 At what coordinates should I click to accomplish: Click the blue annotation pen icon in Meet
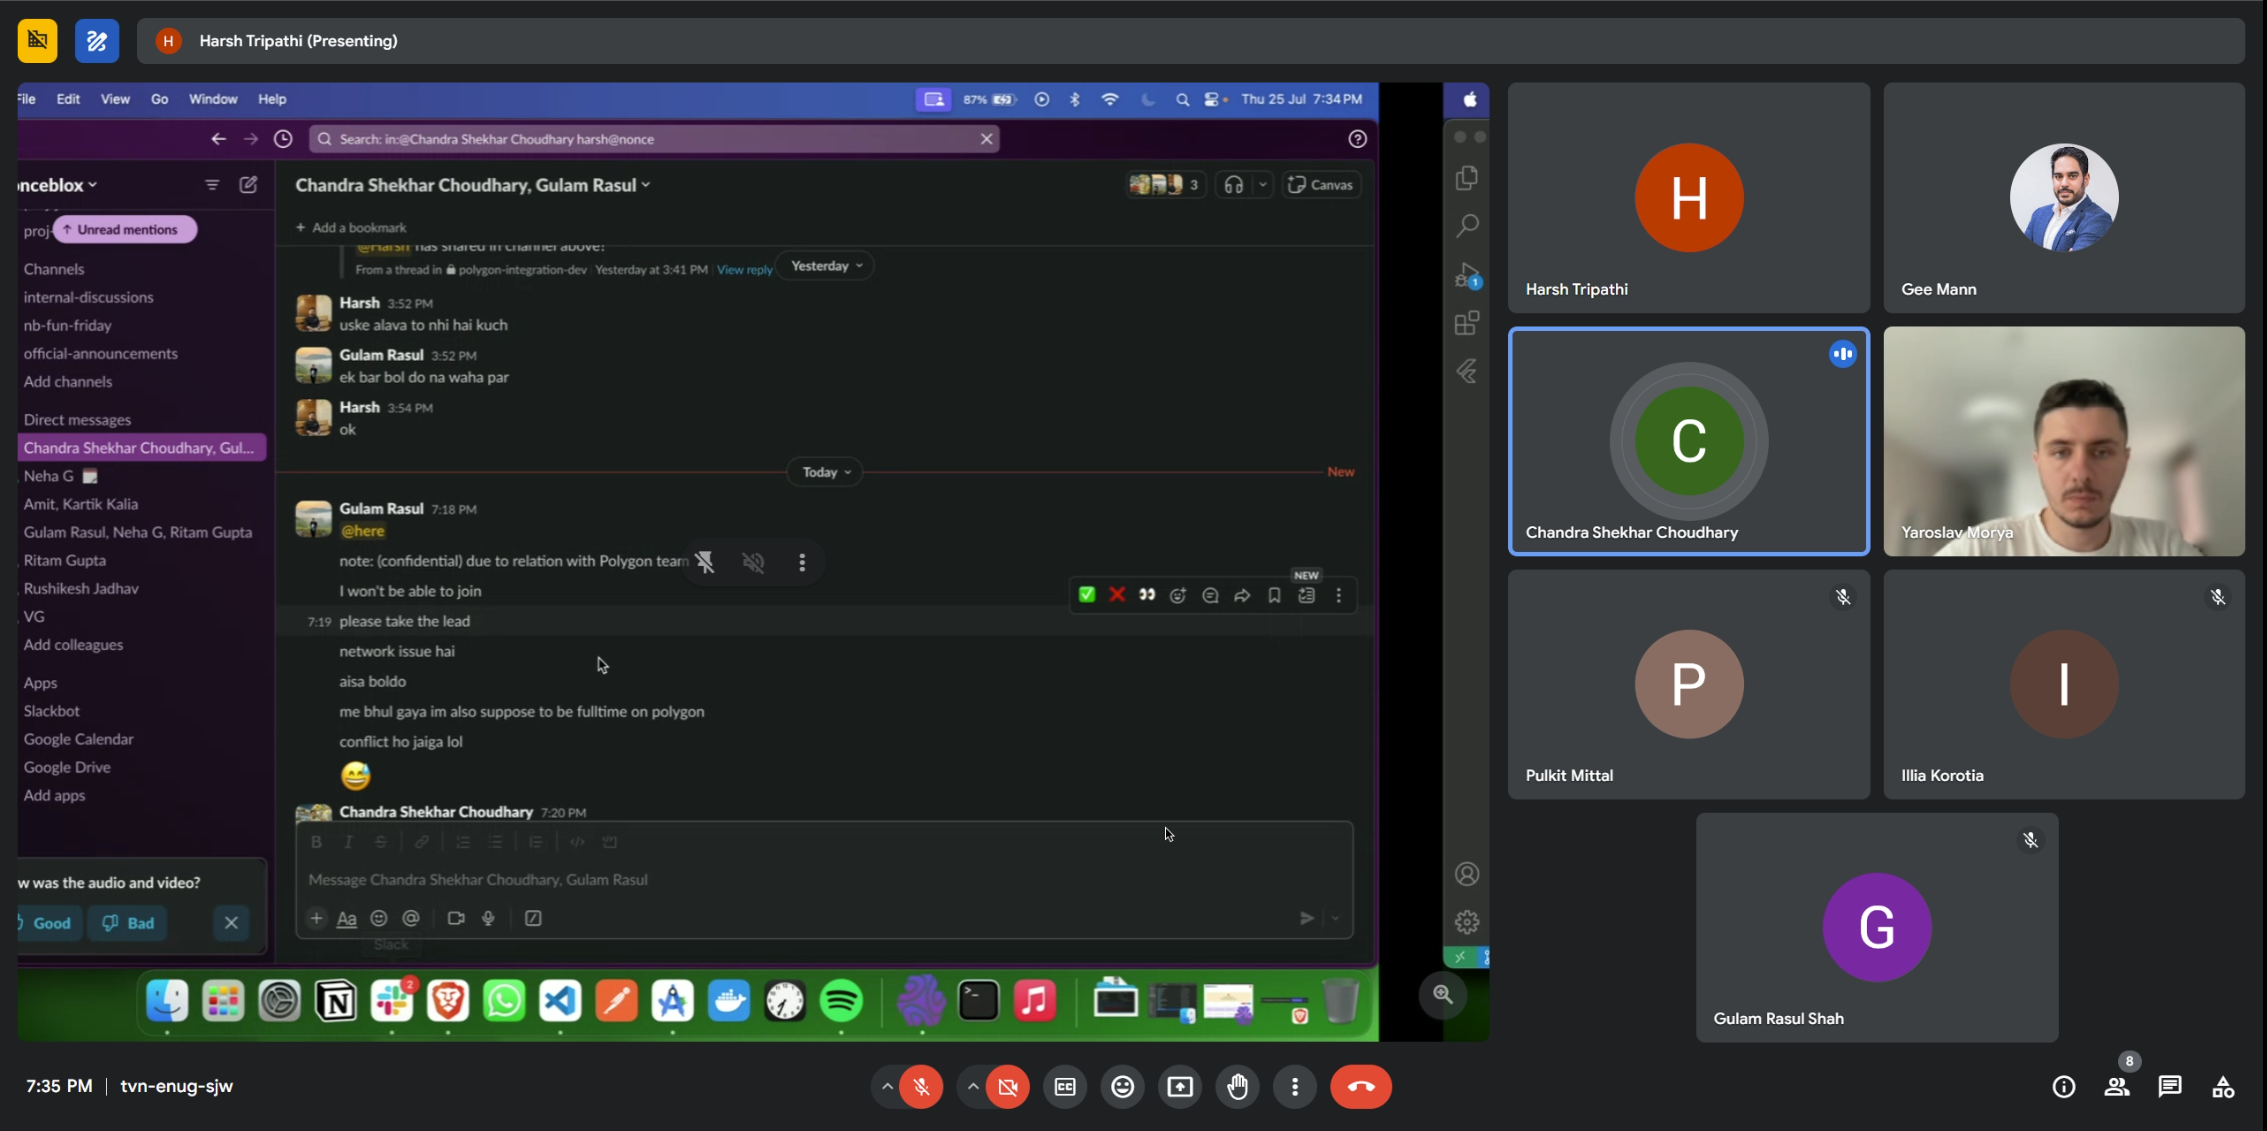point(97,41)
